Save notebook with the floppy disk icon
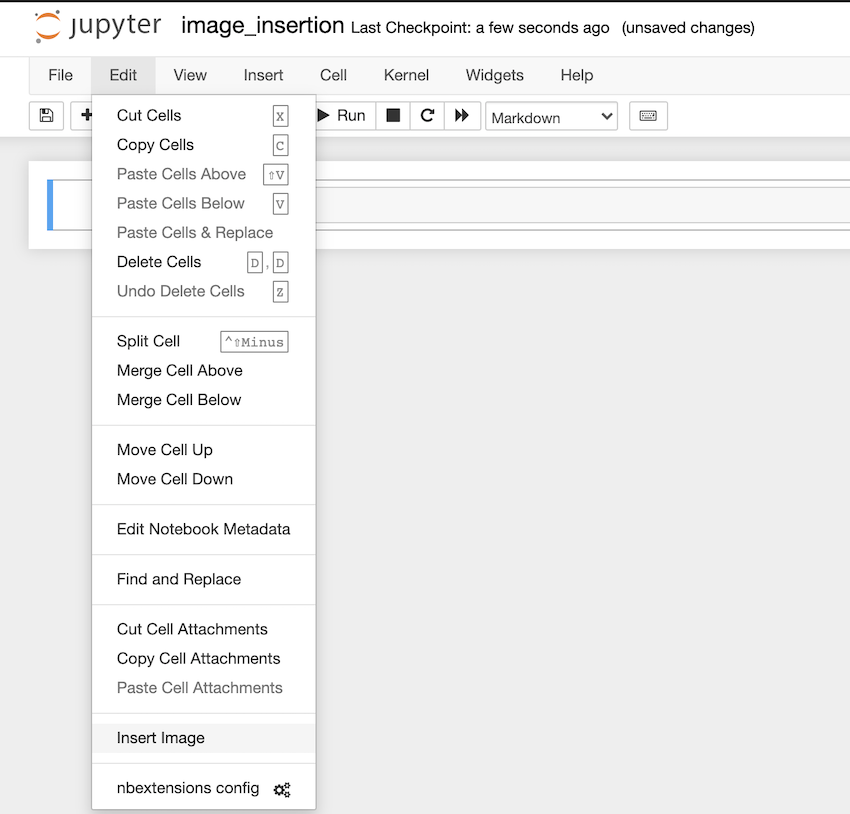The width and height of the screenshot is (850, 814). (x=47, y=115)
